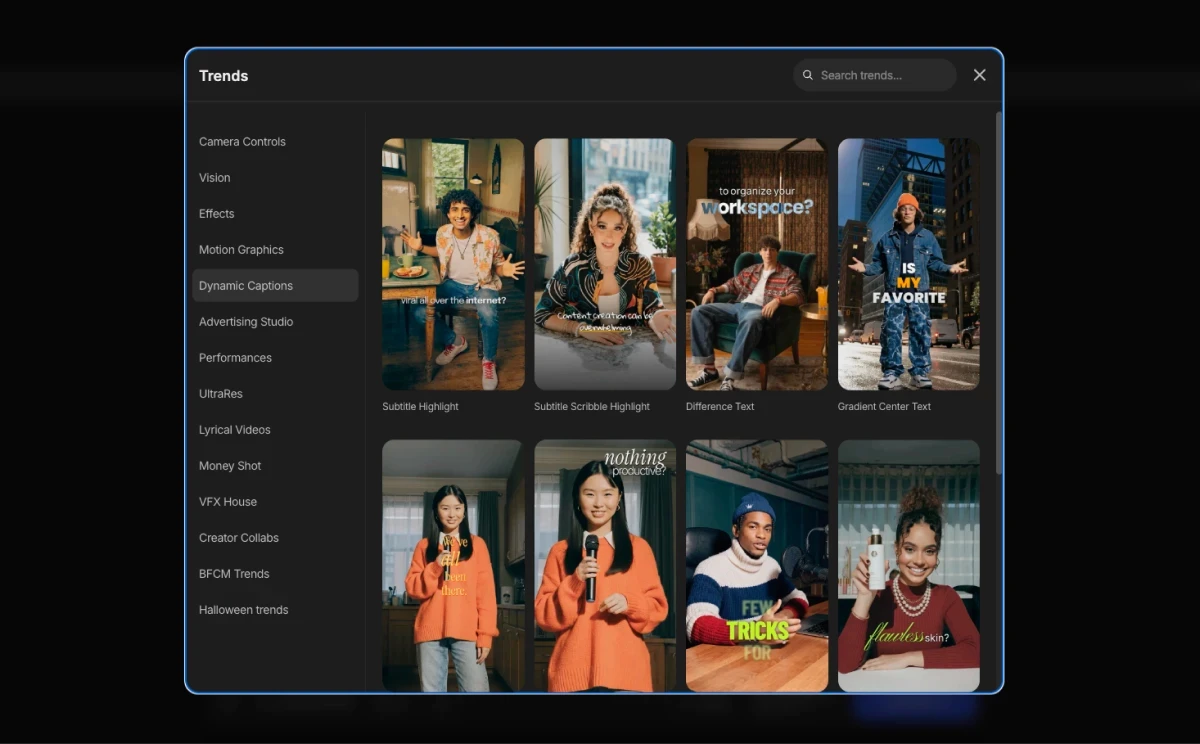This screenshot has width=1200, height=744.
Task: Click the trends list vertical scrollbar
Action: point(998,292)
